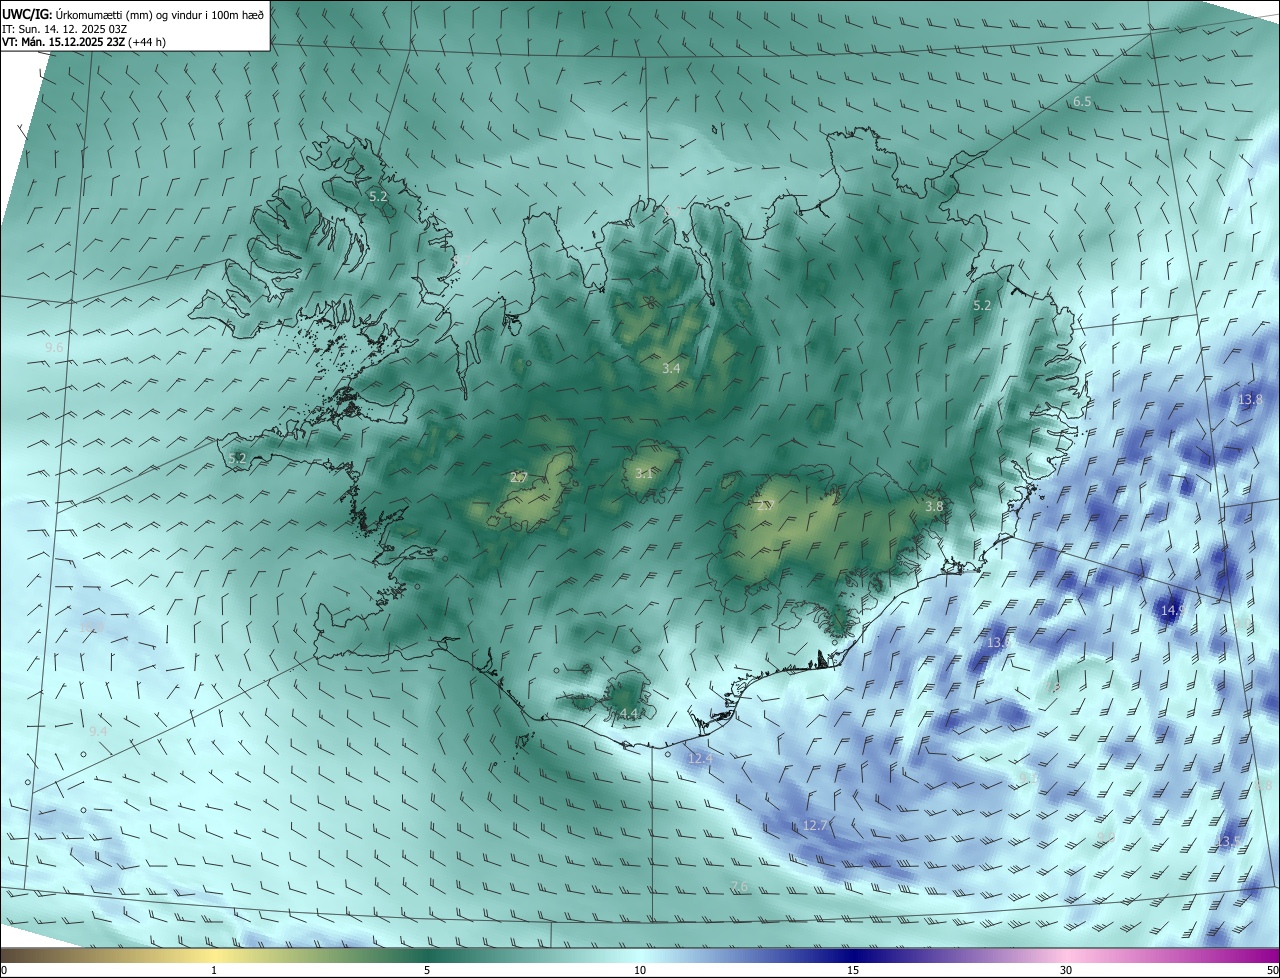Click the '0' tick on the color scale
Image resolution: width=1280 pixels, height=978 pixels.
[x=4, y=970]
